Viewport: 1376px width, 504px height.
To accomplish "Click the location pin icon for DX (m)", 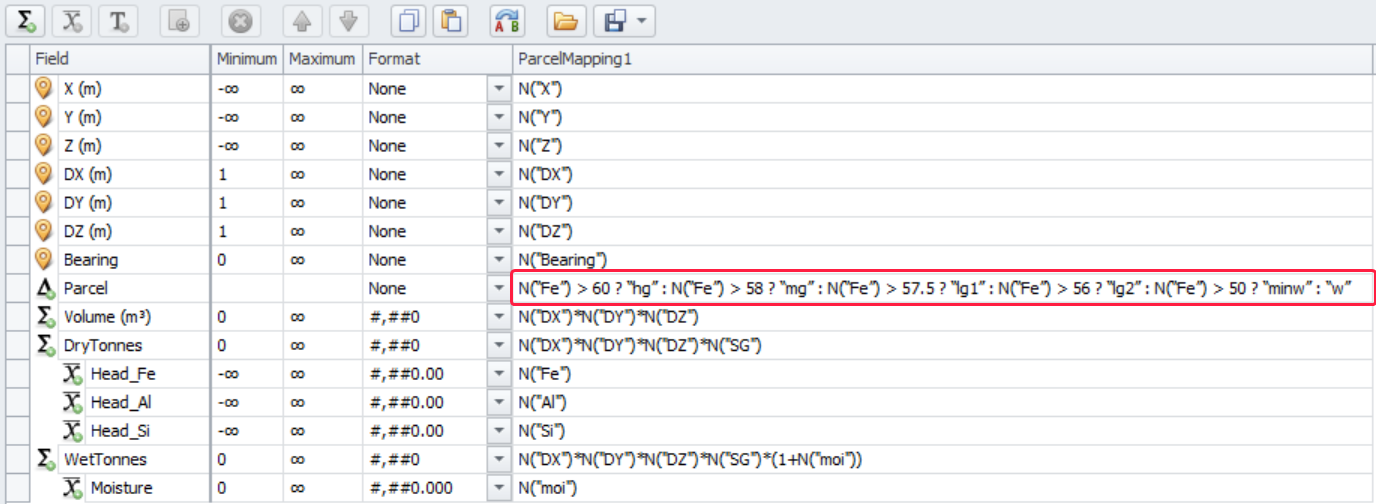I will (x=44, y=173).
